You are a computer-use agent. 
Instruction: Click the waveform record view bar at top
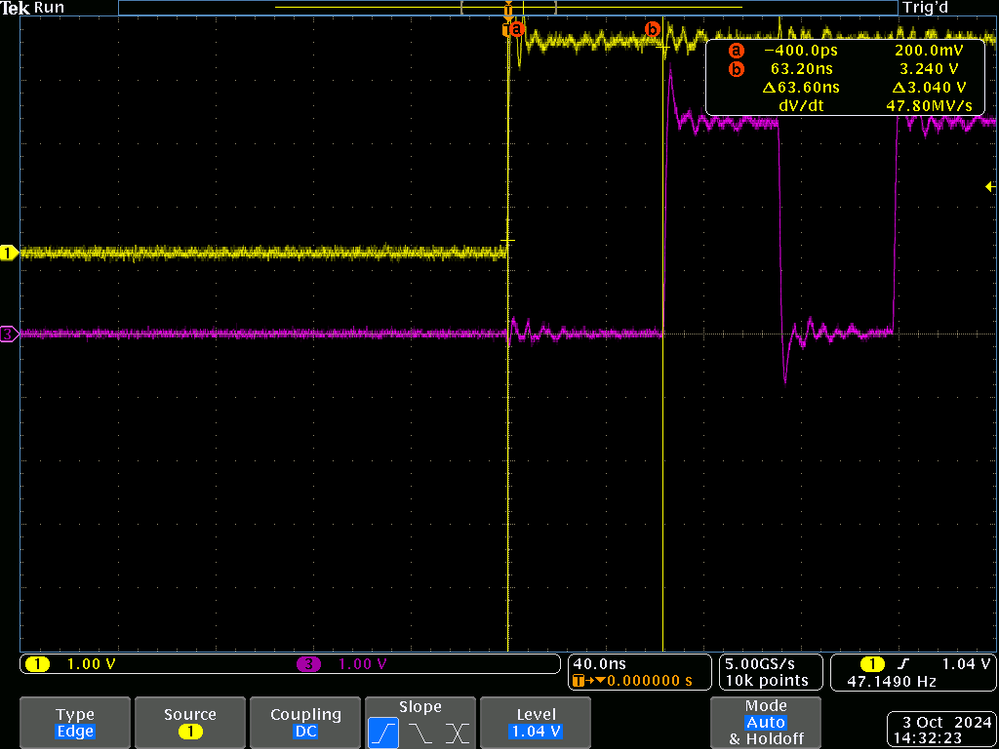pyautogui.click(x=508, y=8)
